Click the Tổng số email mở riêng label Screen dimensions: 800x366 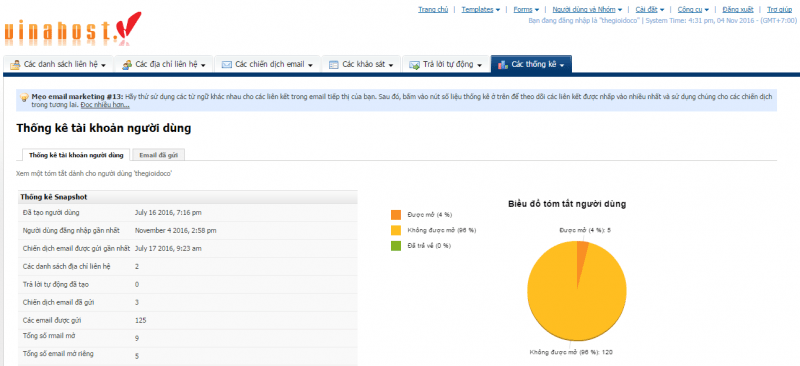[58, 353]
